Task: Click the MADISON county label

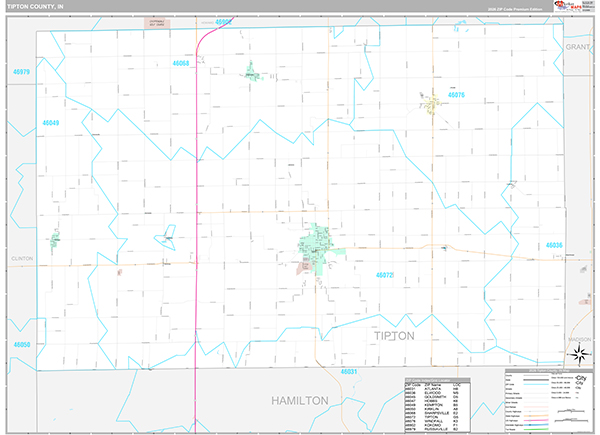Action: point(579,339)
